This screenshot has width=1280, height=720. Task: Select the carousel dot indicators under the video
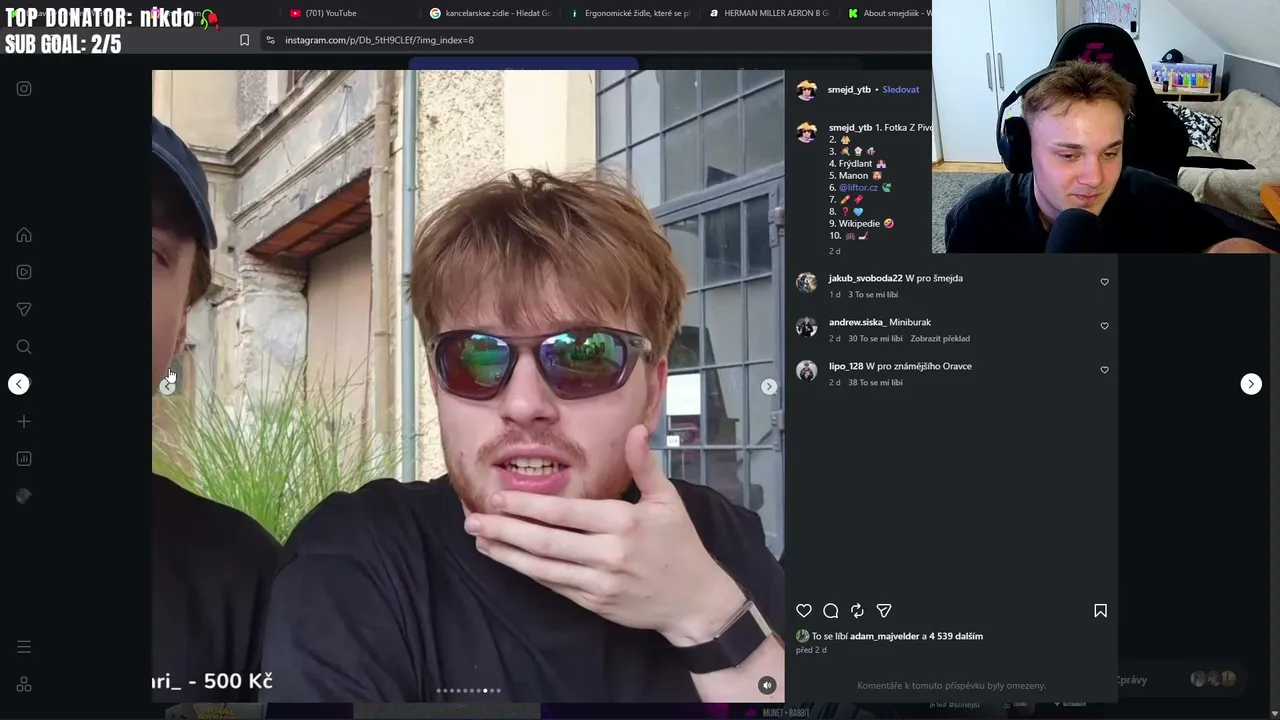[469, 690]
